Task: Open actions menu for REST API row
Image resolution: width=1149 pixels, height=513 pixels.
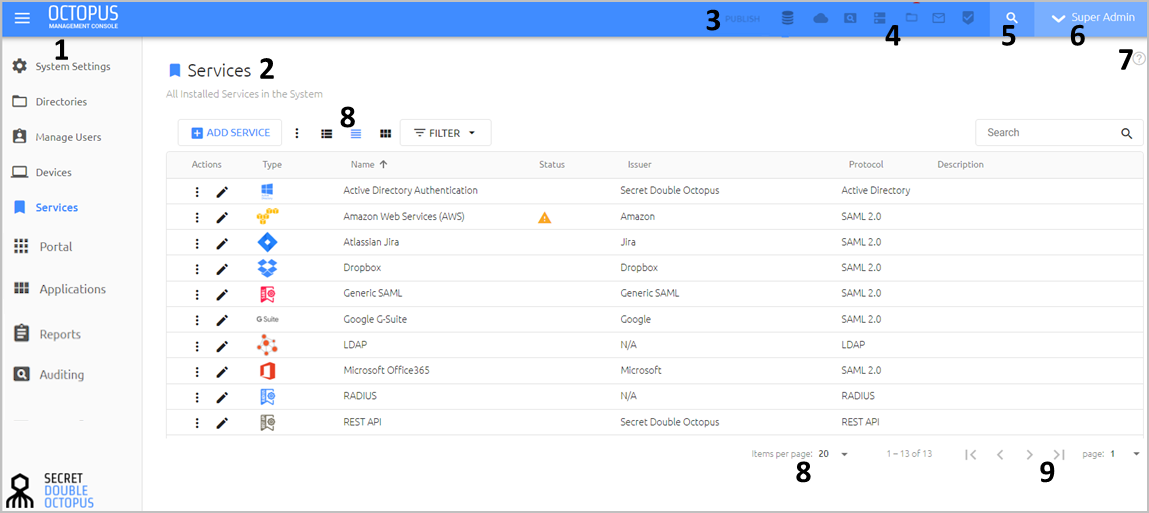Action: 197,423
